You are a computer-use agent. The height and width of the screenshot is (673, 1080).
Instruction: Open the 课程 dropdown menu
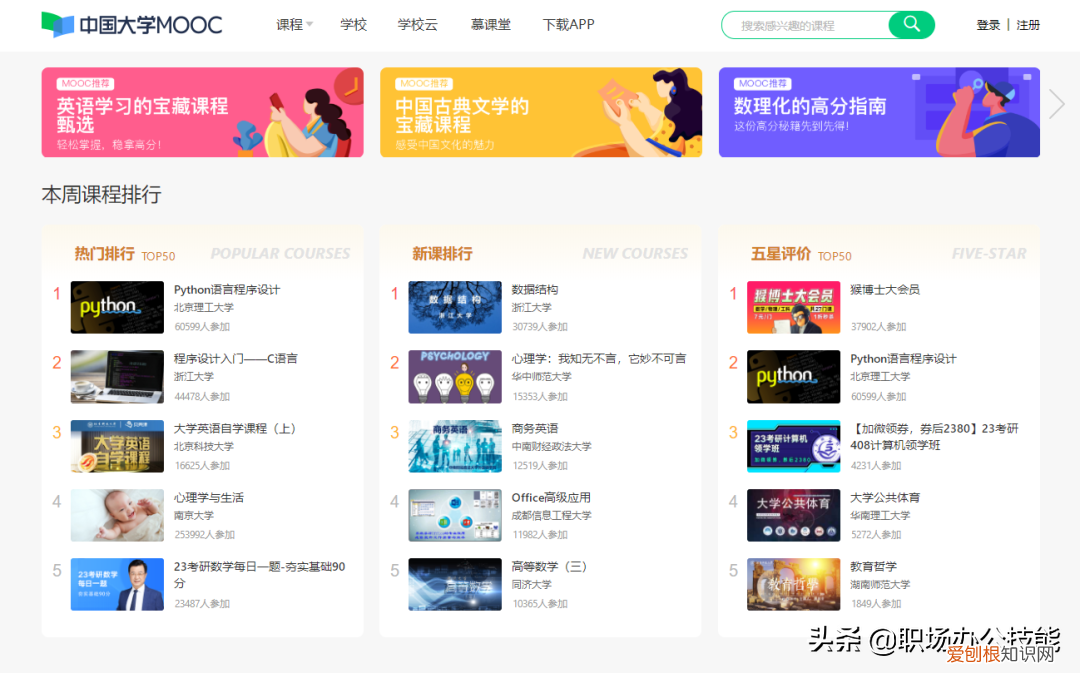[288, 24]
